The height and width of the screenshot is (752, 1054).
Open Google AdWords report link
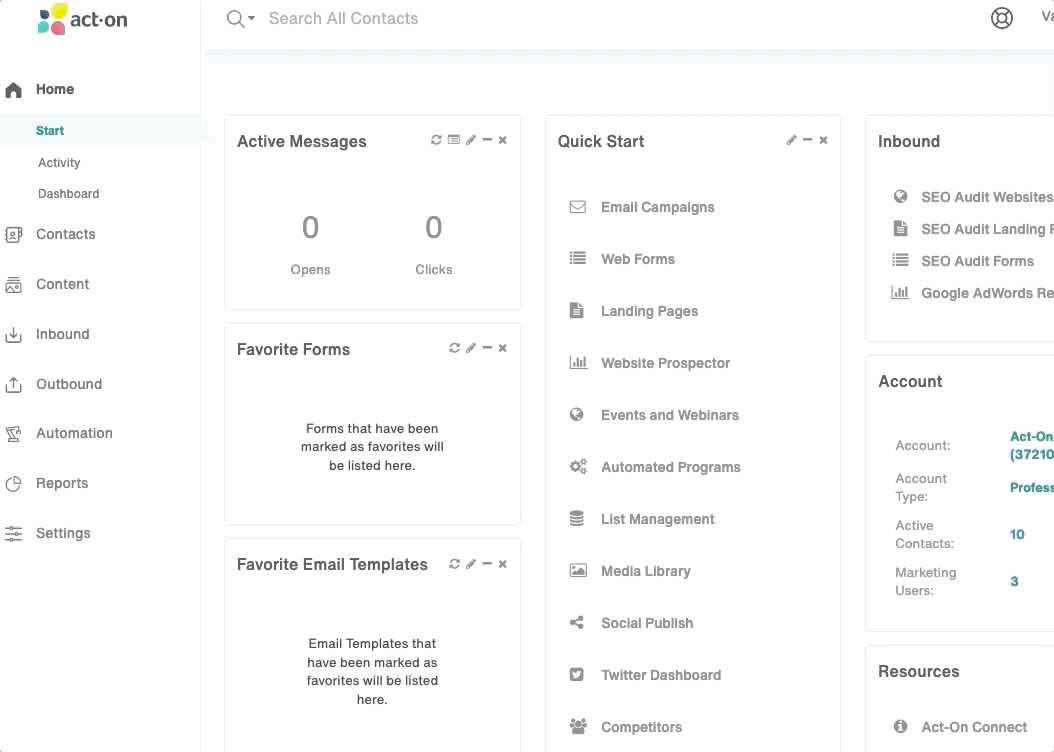coord(987,293)
